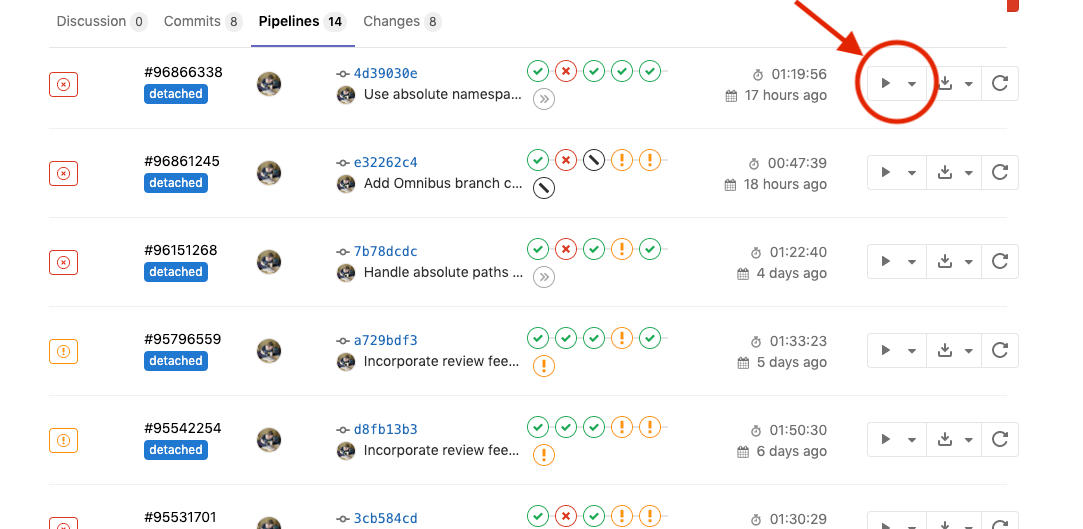This screenshot has width=1083, height=529.
Task: Open artifacts download dropdown for pipeline #95542254
Action: (x=954, y=440)
